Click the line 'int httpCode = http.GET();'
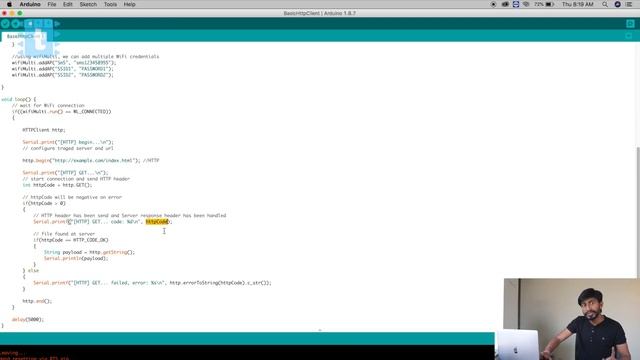The image size is (640, 360). tap(57, 185)
